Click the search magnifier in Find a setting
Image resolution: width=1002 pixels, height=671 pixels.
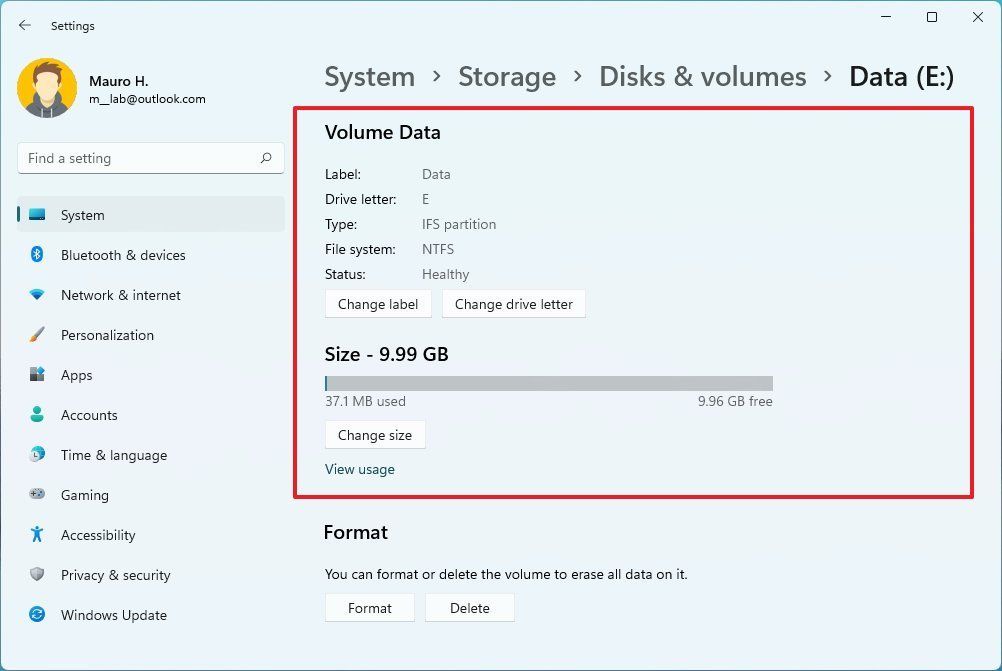[x=266, y=158]
